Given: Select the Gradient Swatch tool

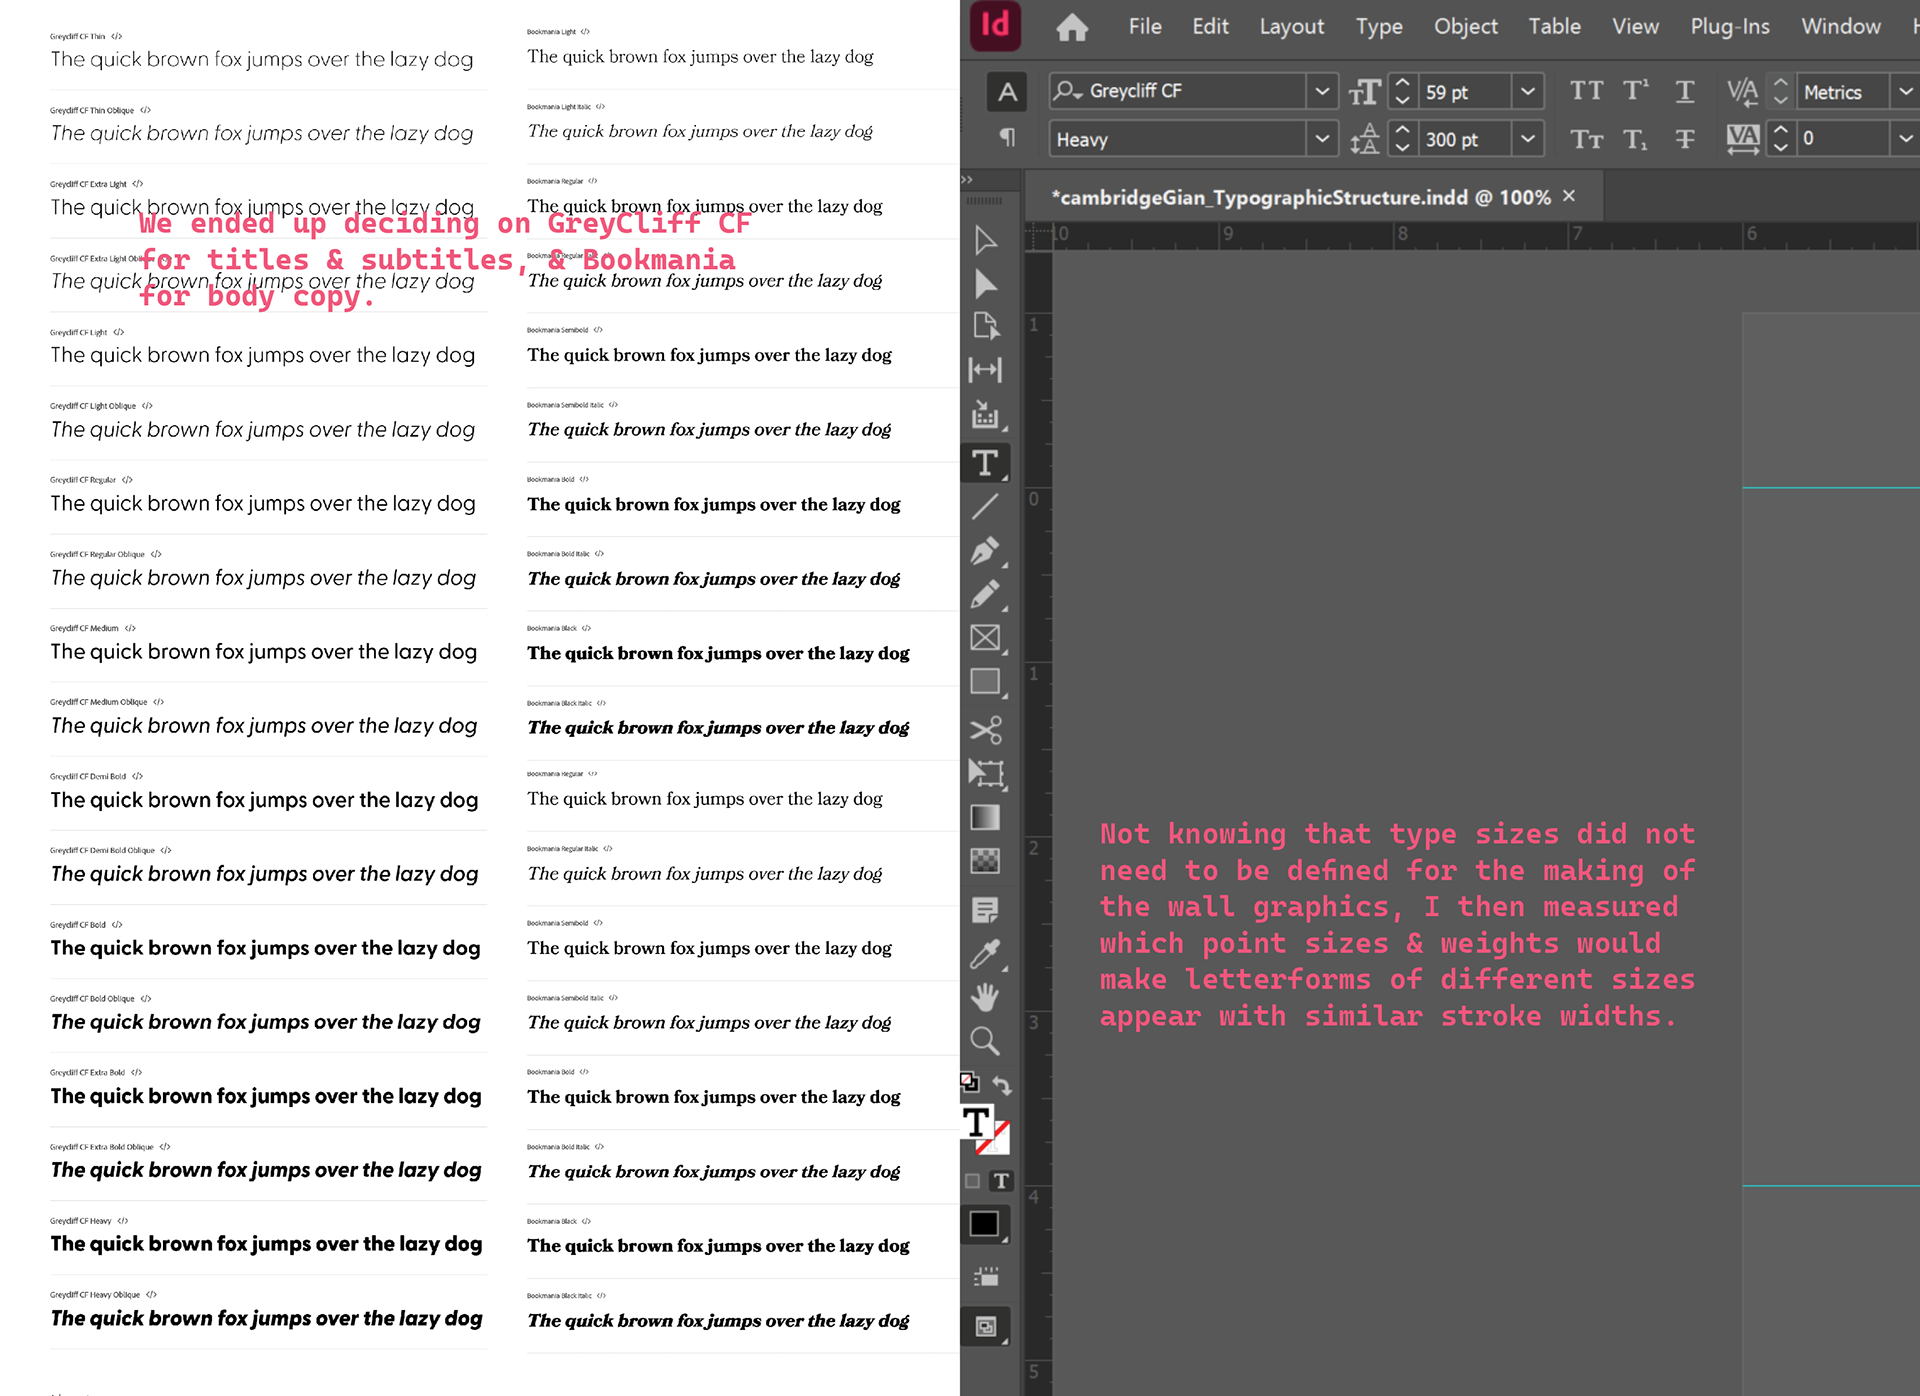Looking at the screenshot, I should (x=985, y=817).
